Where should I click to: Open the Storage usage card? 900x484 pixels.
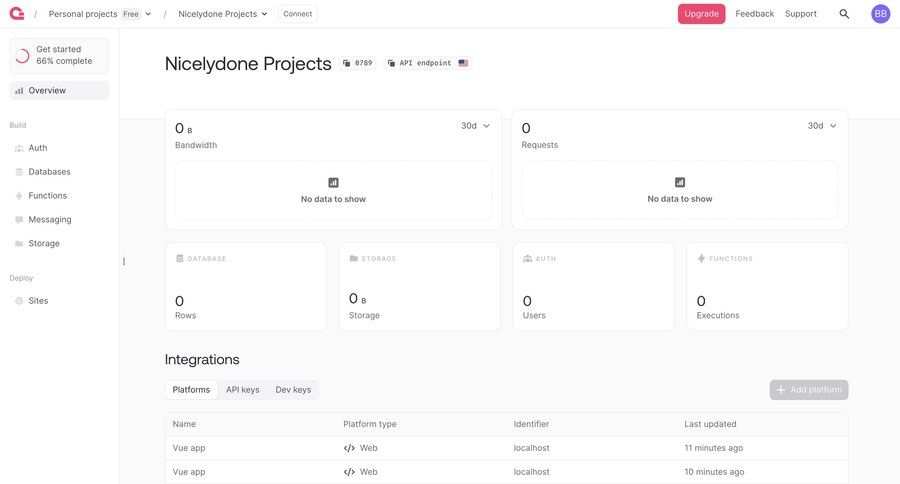420,286
